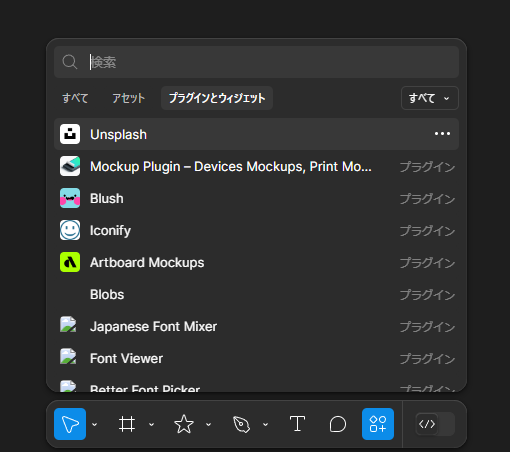Viewport: 510px width, 452px height.
Task: Select the Star shape tool
Action: pyautogui.click(x=184, y=424)
